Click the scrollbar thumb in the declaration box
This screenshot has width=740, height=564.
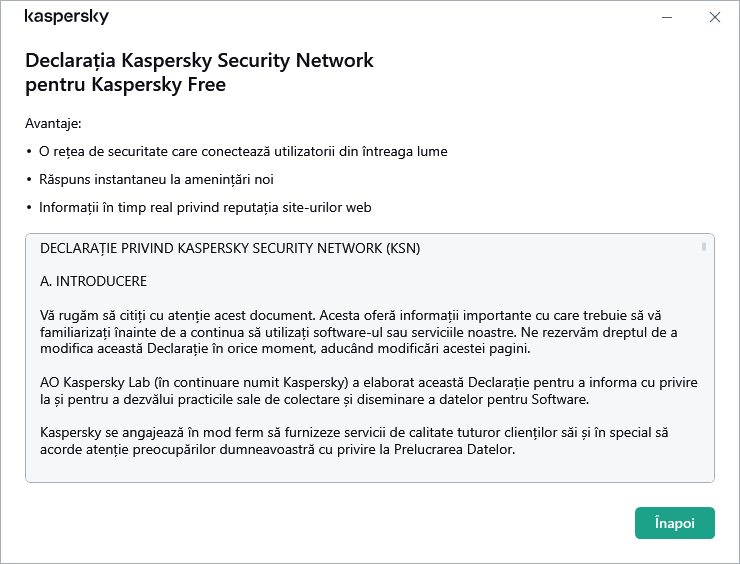click(x=704, y=245)
